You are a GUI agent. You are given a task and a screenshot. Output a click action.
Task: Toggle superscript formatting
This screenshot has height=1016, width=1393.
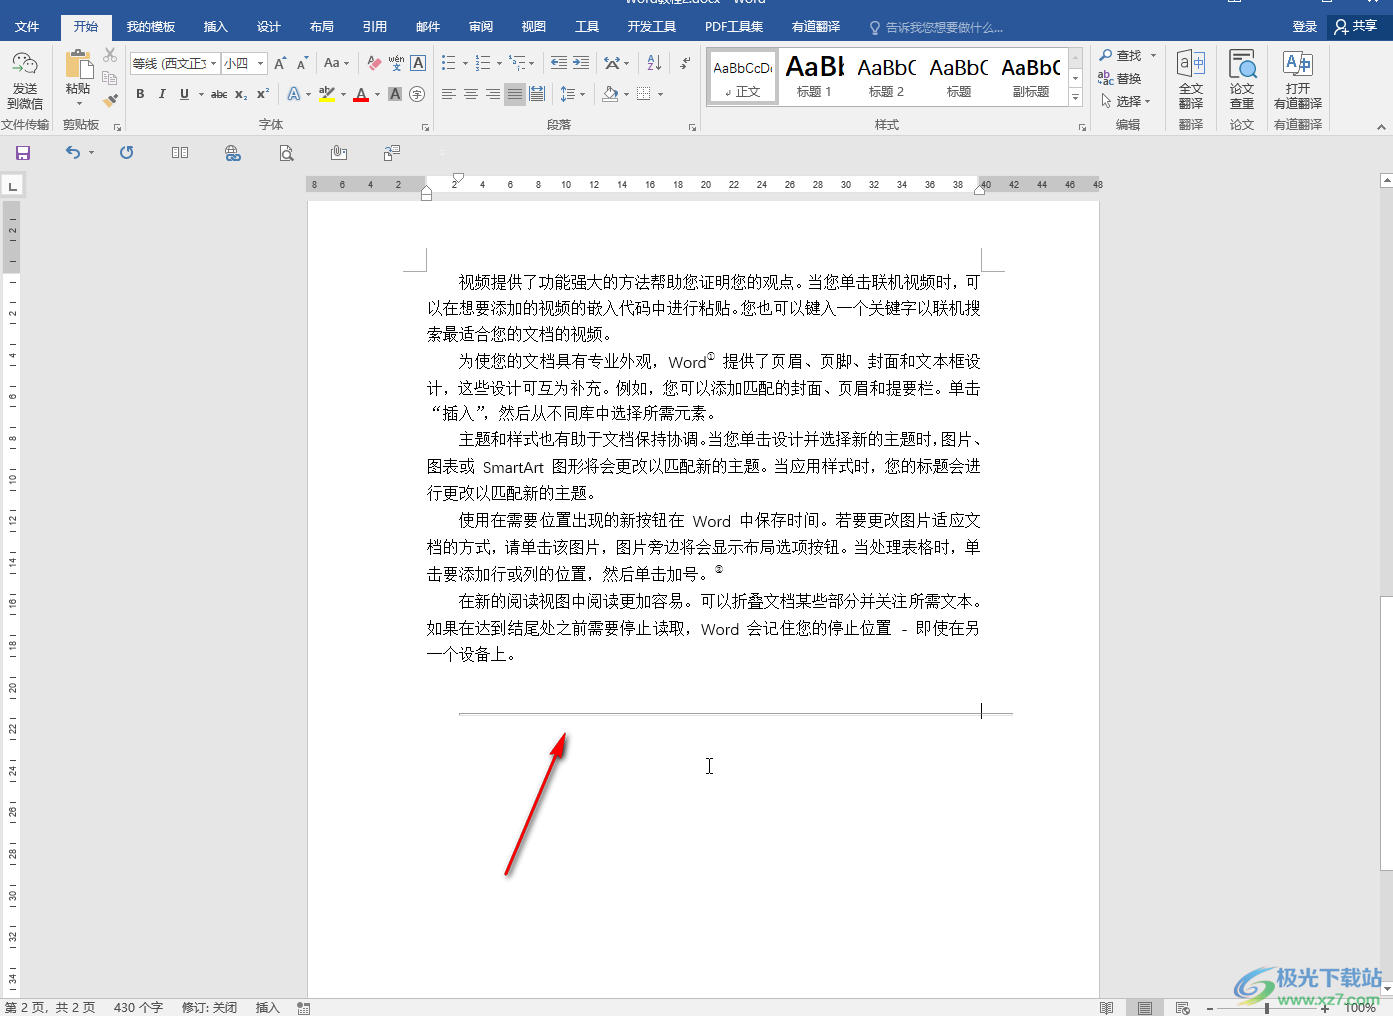pyautogui.click(x=263, y=94)
